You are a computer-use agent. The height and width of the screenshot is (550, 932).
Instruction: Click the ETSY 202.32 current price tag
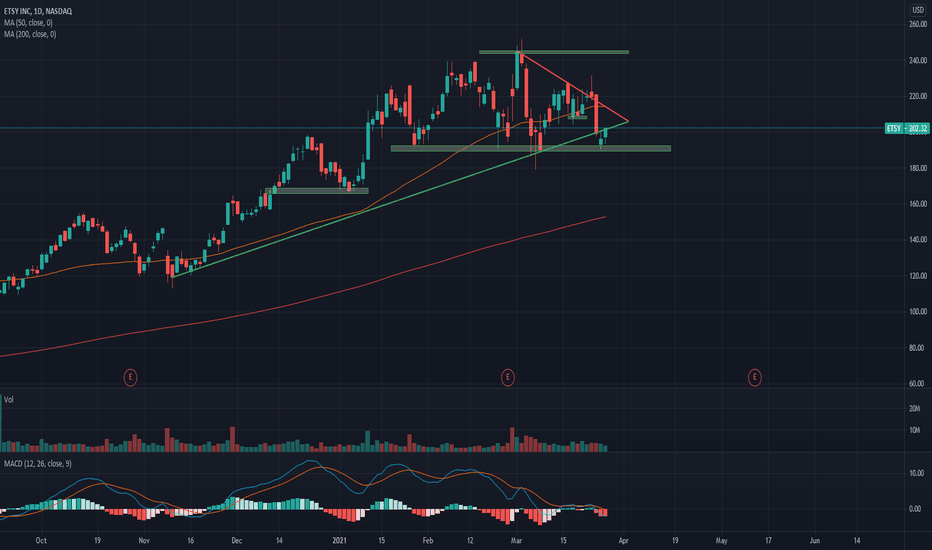pos(906,128)
